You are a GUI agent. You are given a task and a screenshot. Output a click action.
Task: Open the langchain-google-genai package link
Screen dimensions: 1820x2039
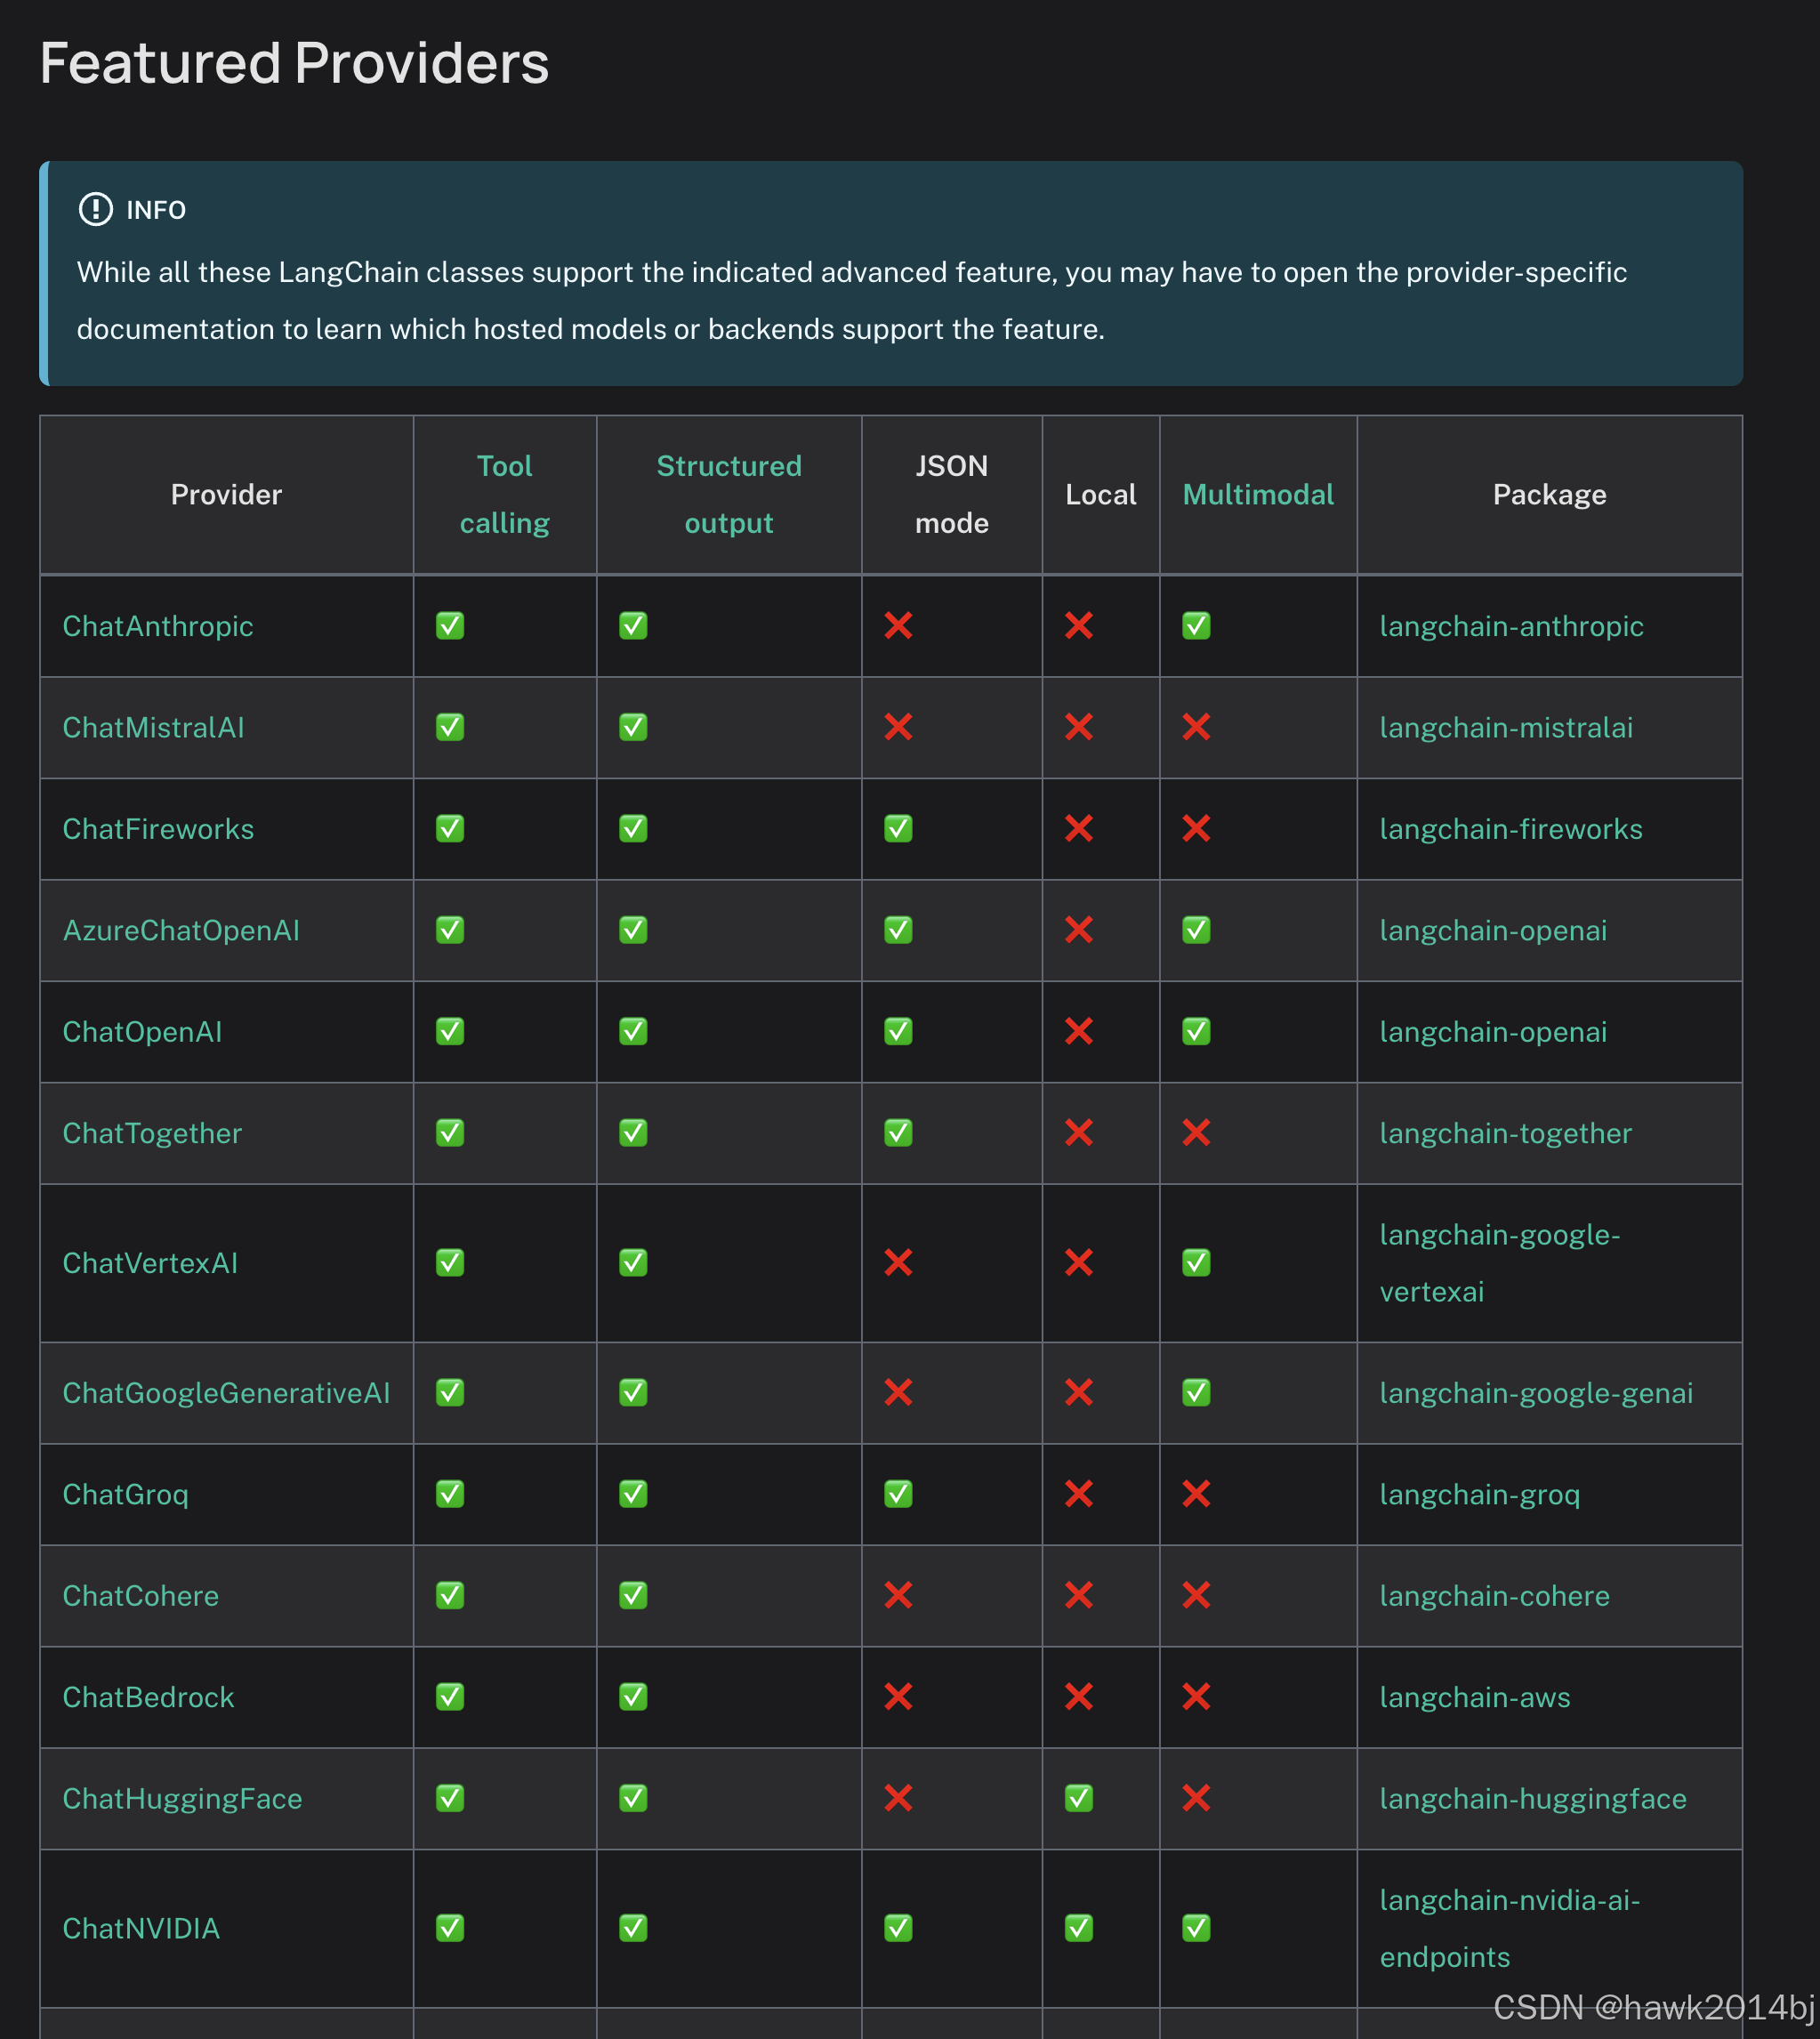(x=1536, y=1393)
